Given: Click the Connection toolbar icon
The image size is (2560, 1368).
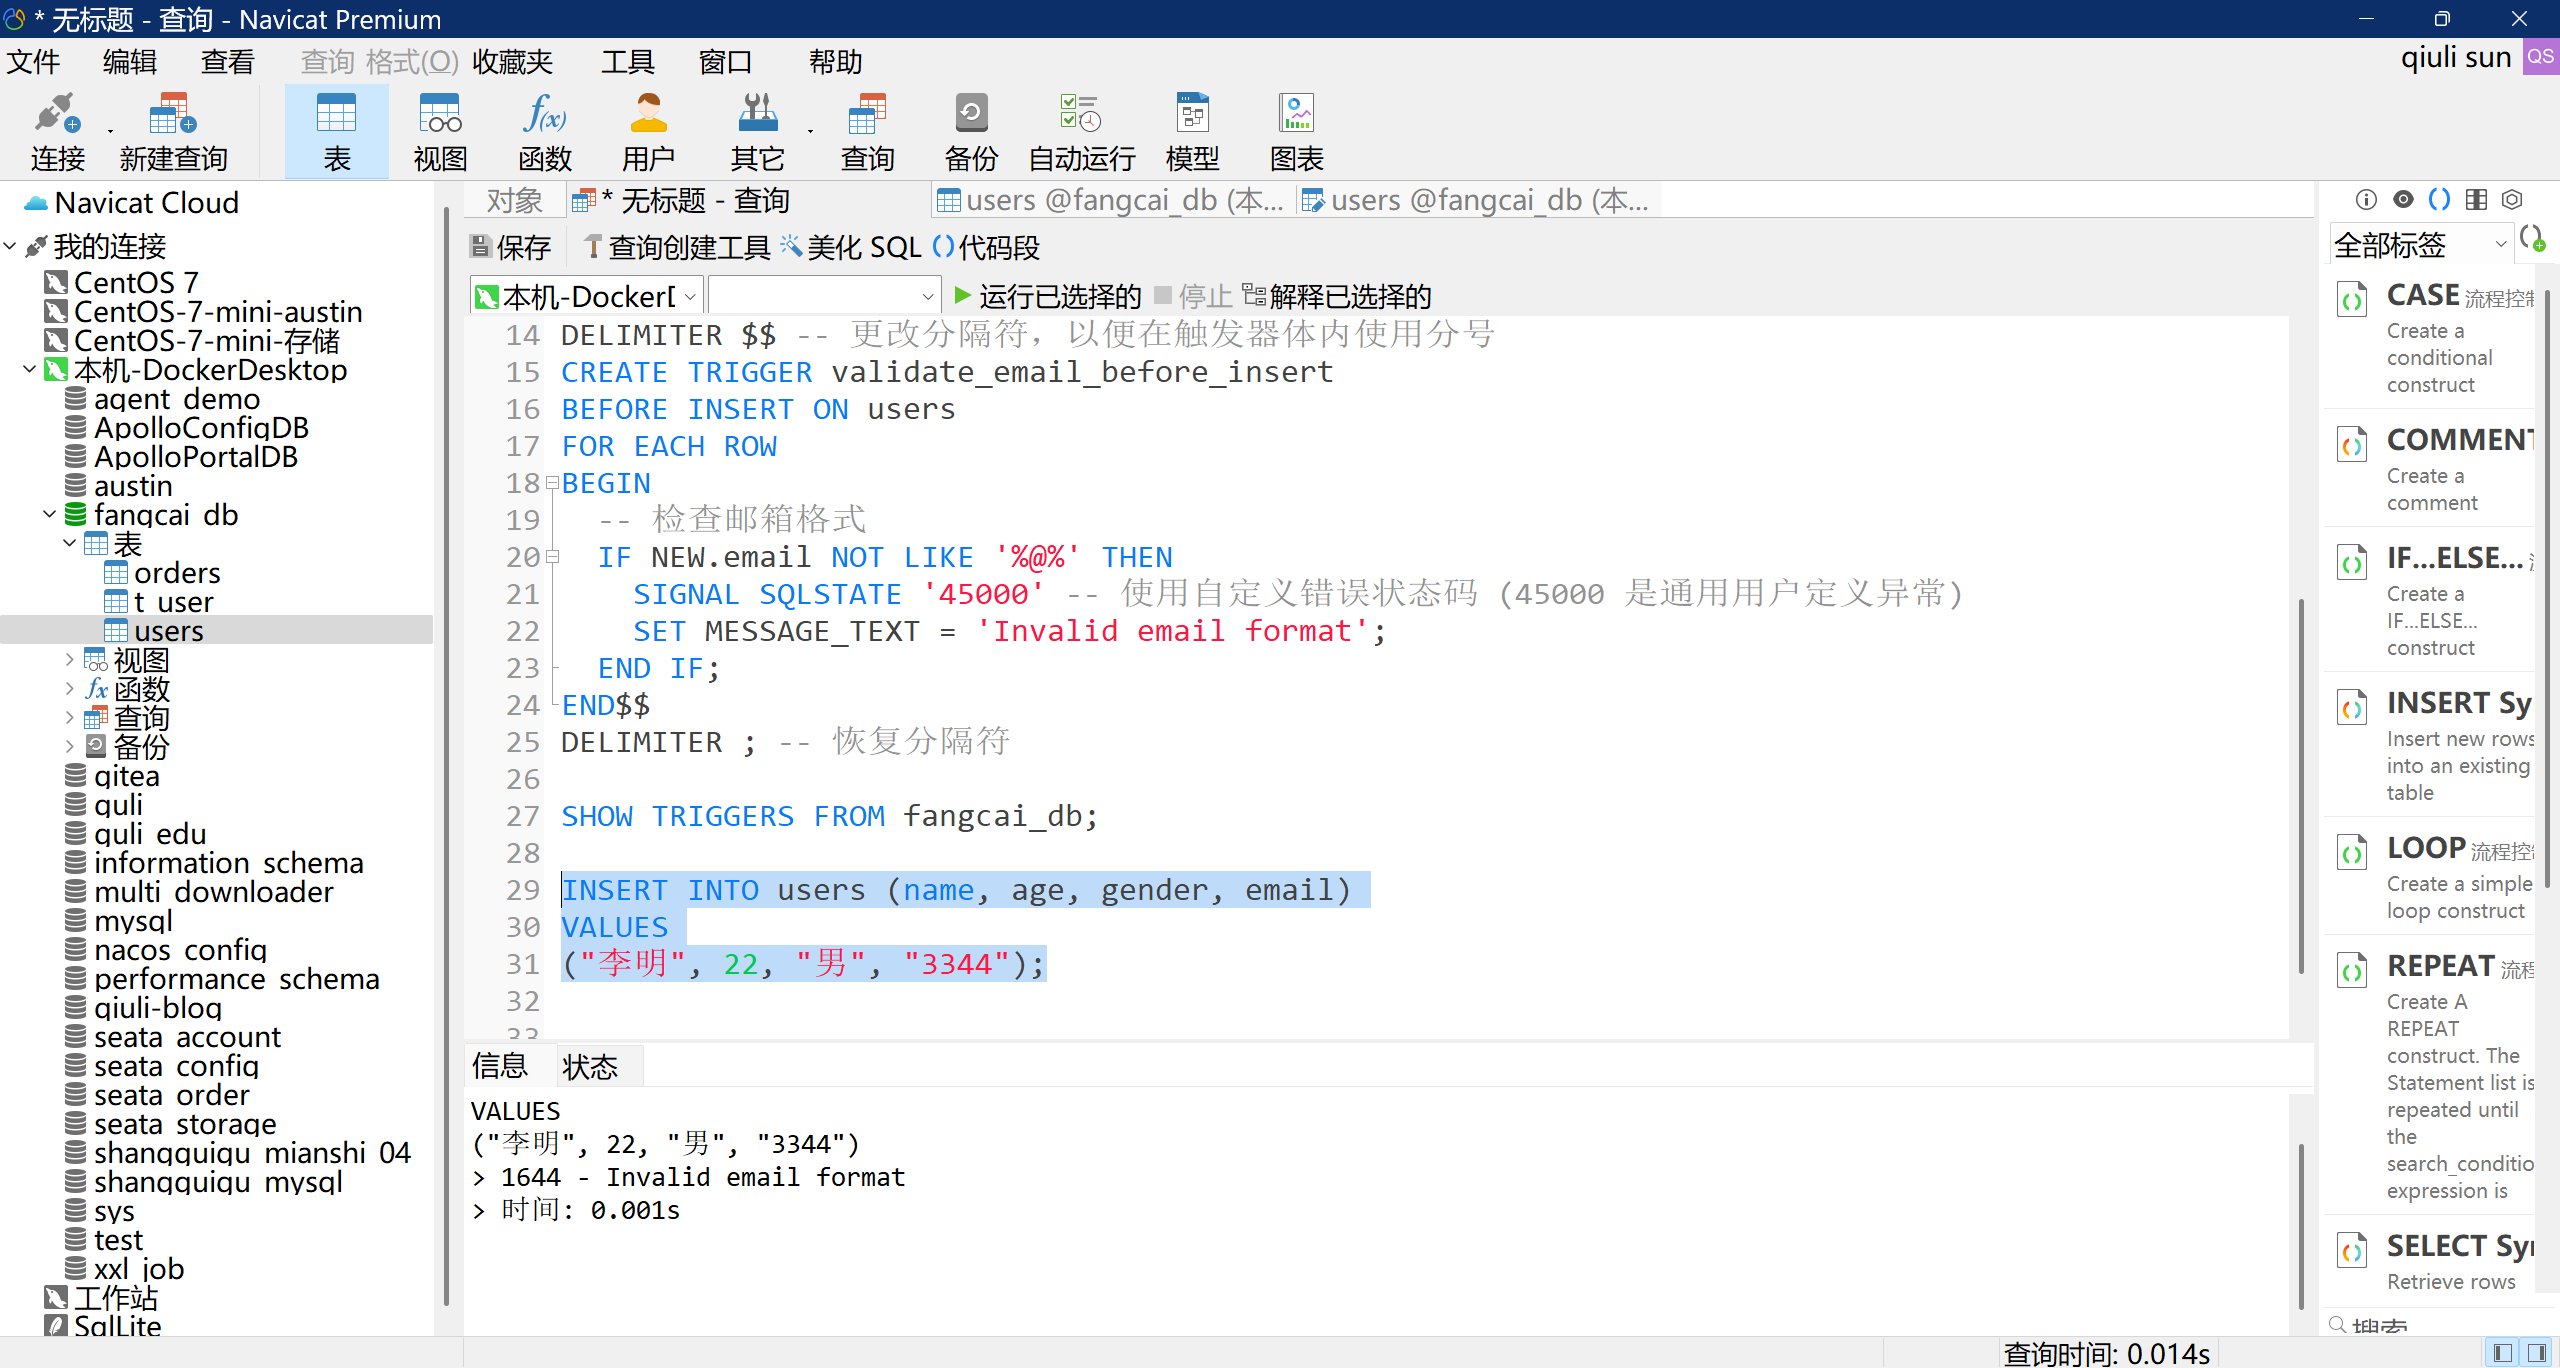Looking at the screenshot, I should (56, 132).
